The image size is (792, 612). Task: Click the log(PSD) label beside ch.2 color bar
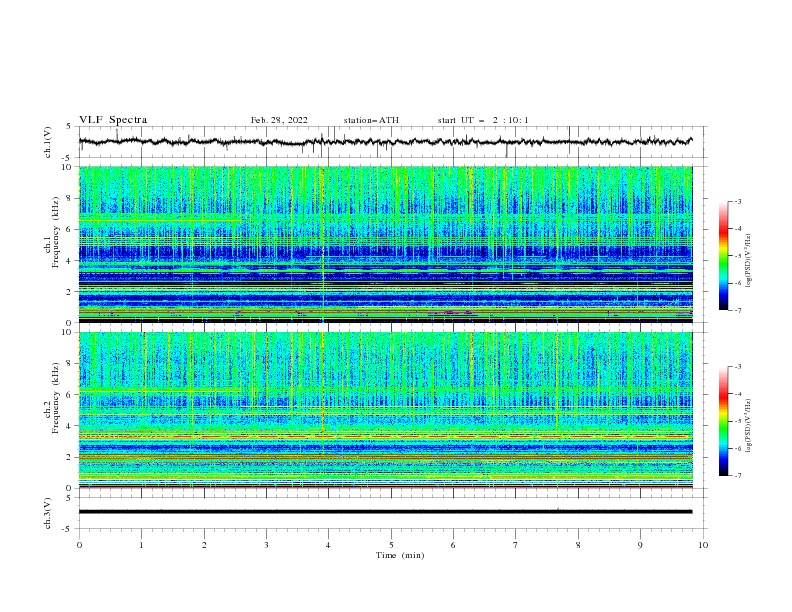[749, 425]
